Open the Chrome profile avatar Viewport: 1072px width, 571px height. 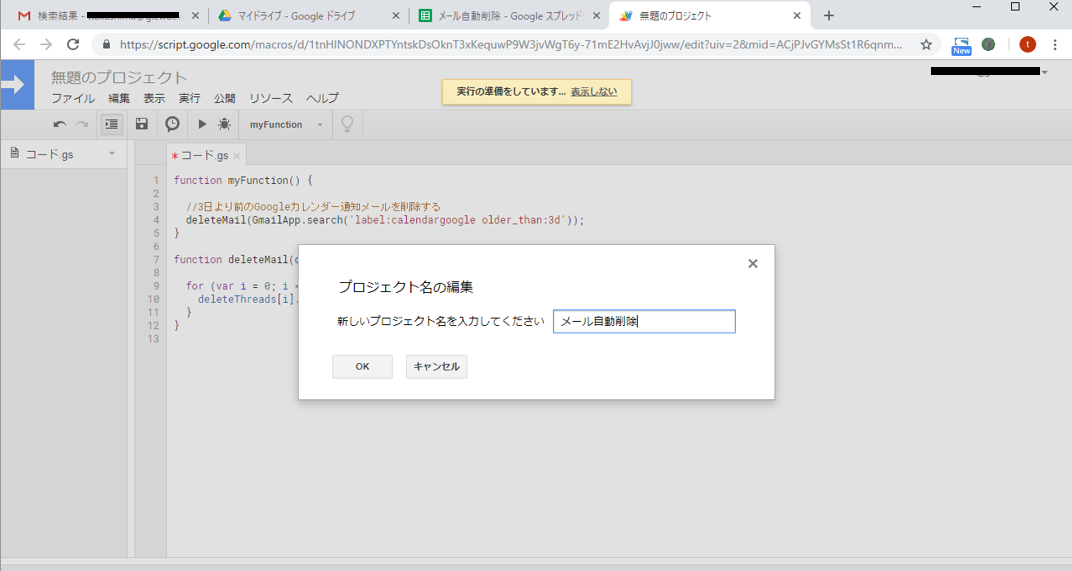point(1027,44)
